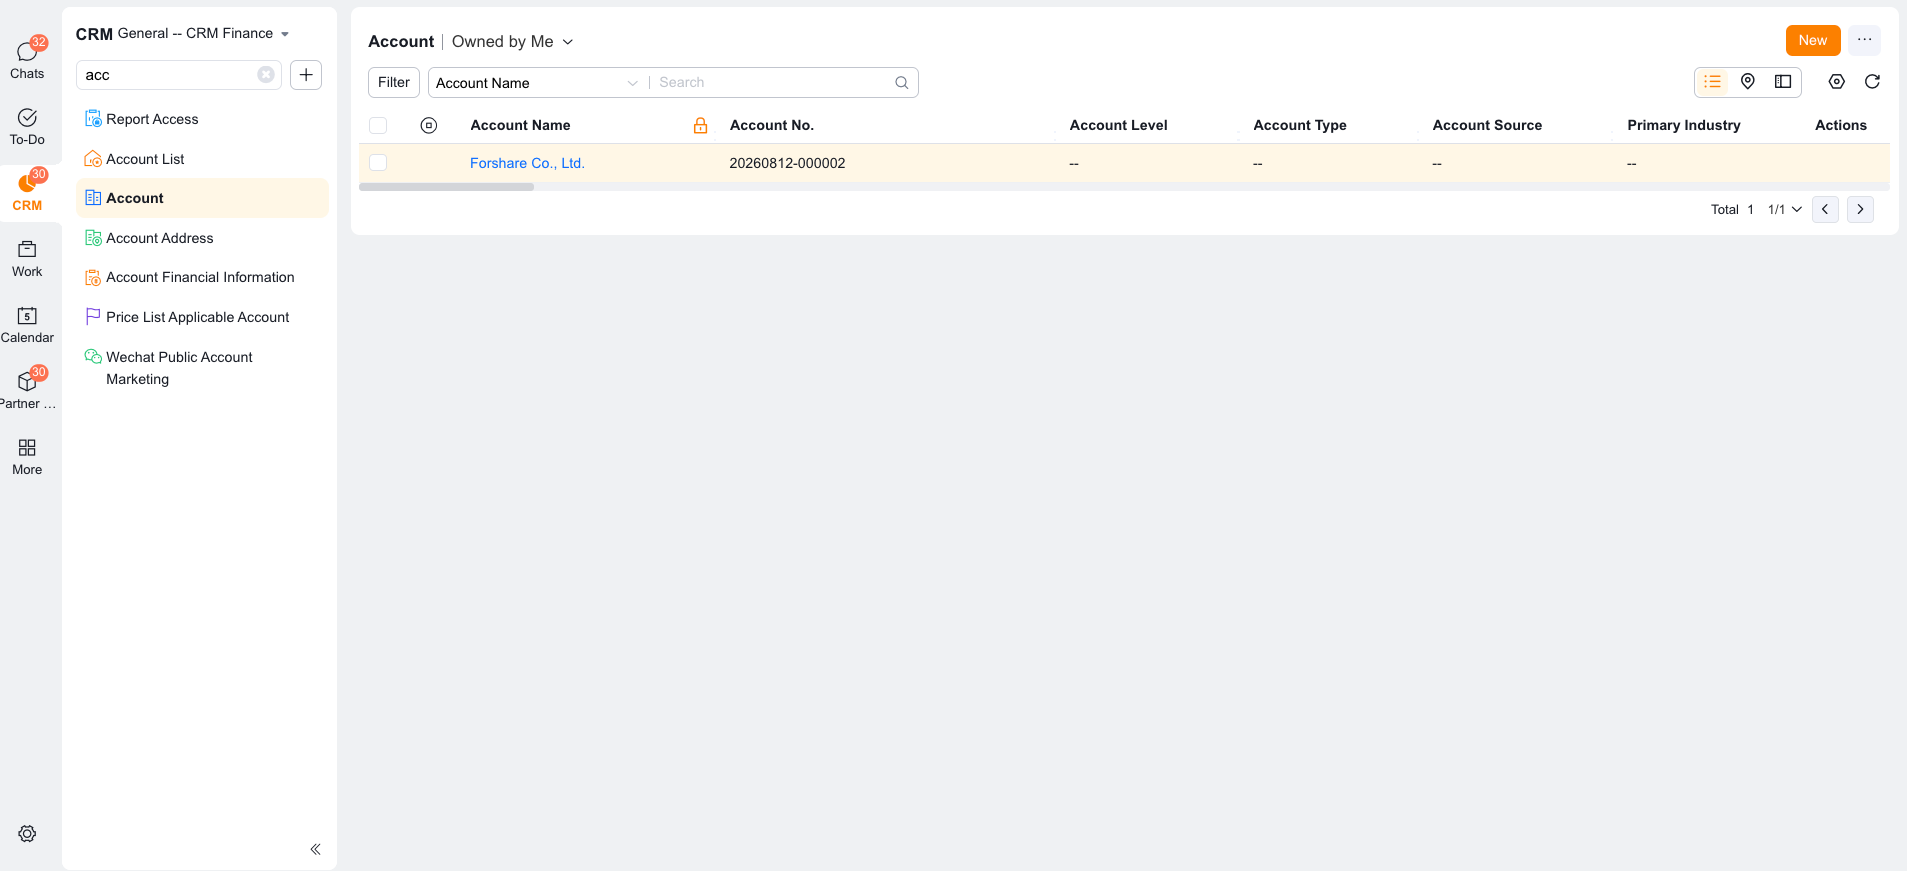Collapse the sidebar with double chevron
This screenshot has width=1907, height=871.
pyautogui.click(x=315, y=849)
